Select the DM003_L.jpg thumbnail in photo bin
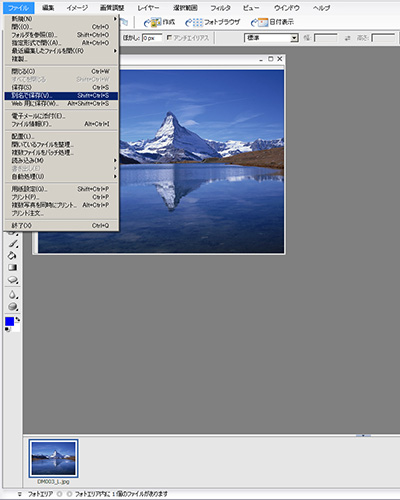 pos(54,458)
